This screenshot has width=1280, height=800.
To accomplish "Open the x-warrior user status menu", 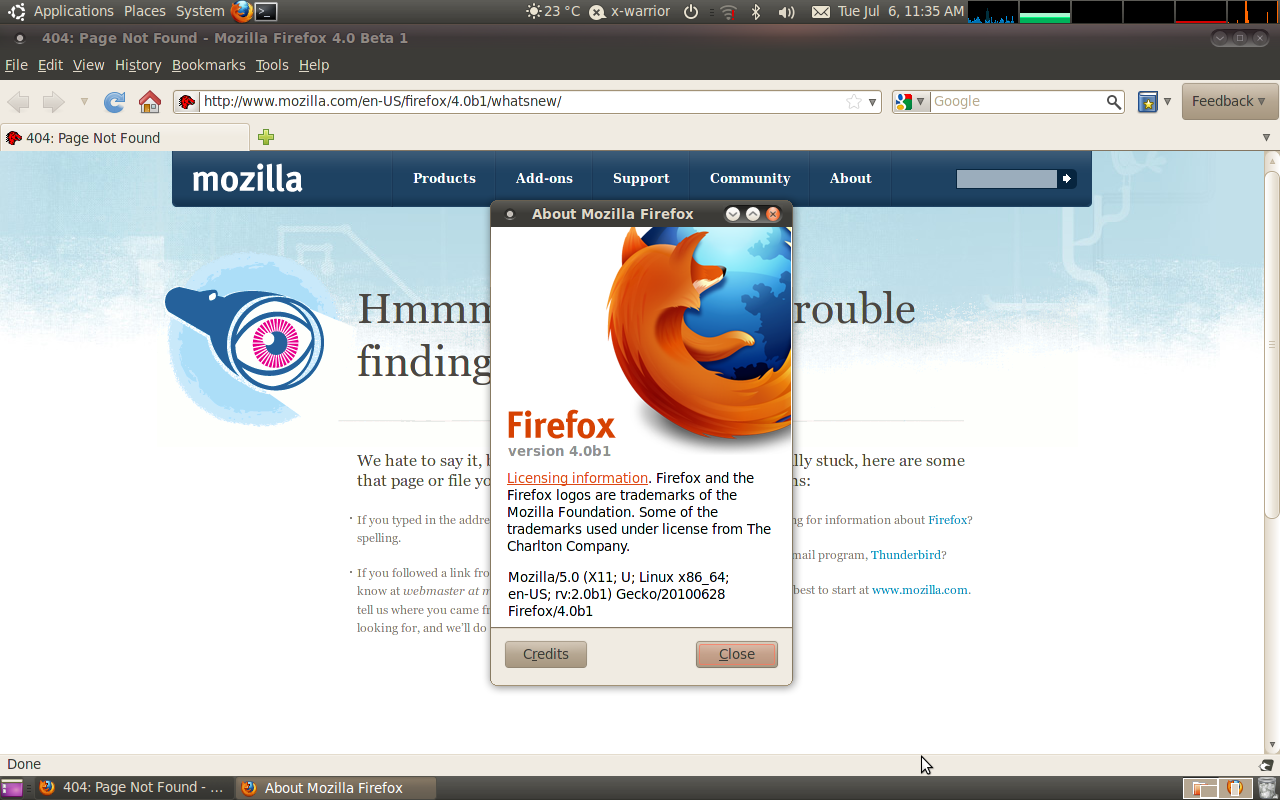I will 629,12.
